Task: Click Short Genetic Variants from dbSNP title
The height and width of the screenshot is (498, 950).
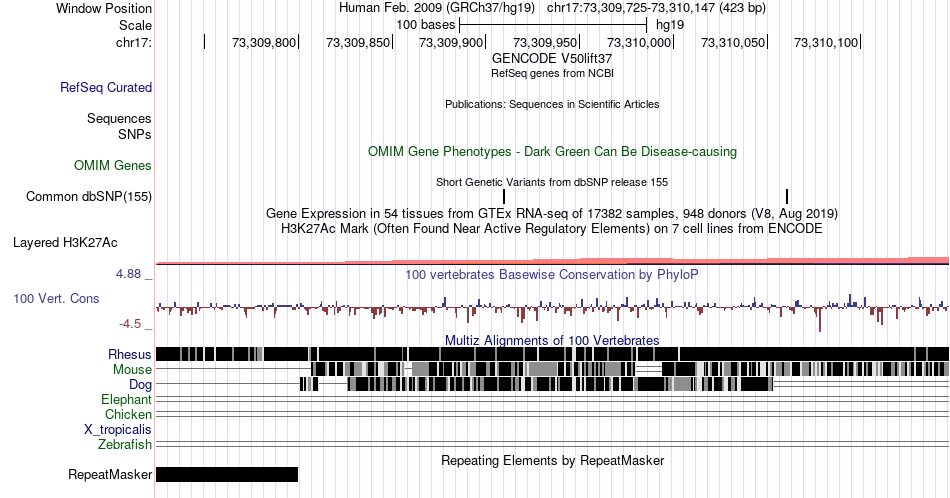Action: pos(552,182)
